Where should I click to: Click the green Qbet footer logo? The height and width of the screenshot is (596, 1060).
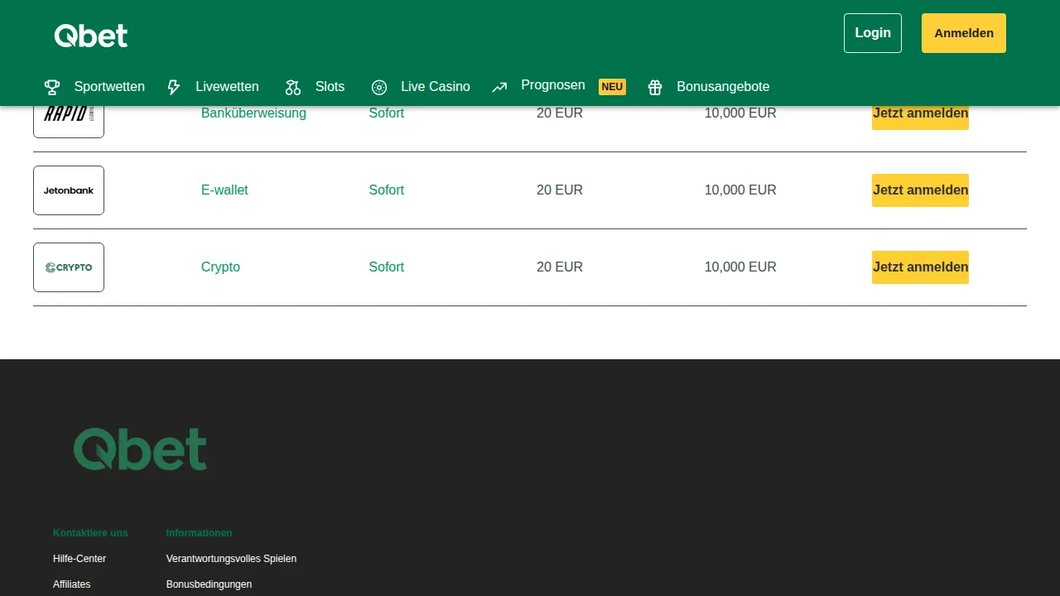pyautogui.click(x=140, y=449)
